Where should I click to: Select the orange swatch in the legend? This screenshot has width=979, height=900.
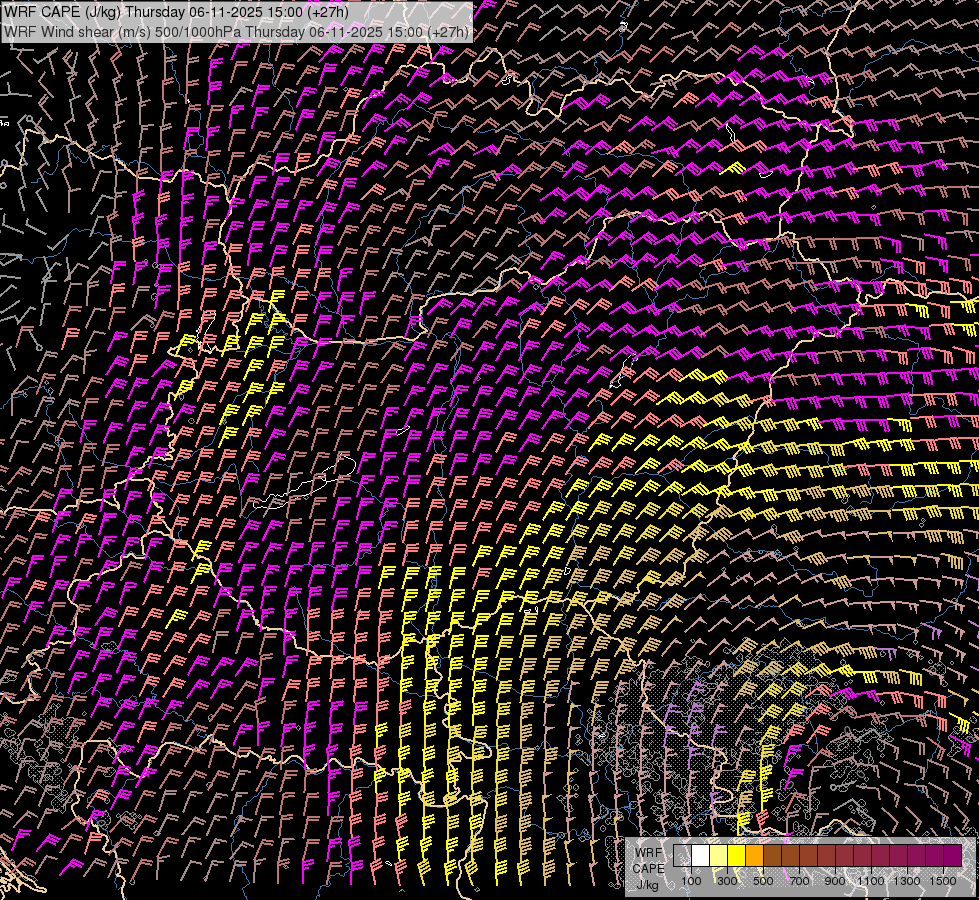pos(754,856)
